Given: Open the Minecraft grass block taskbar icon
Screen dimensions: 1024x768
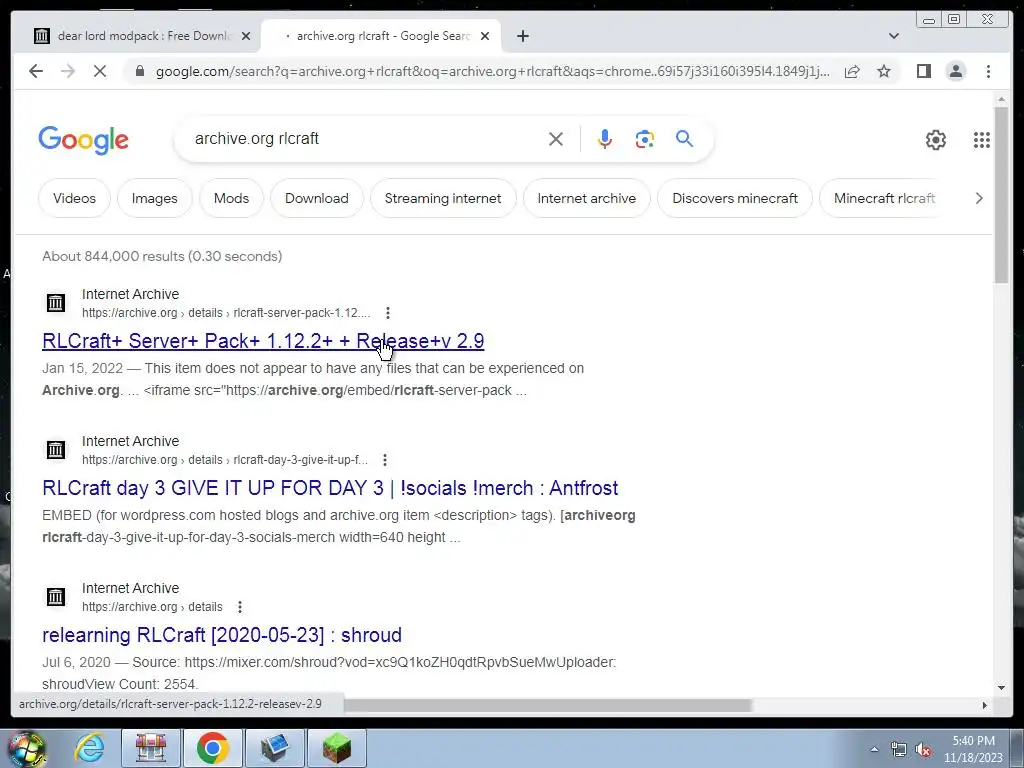Looking at the screenshot, I should click(336, 748).
